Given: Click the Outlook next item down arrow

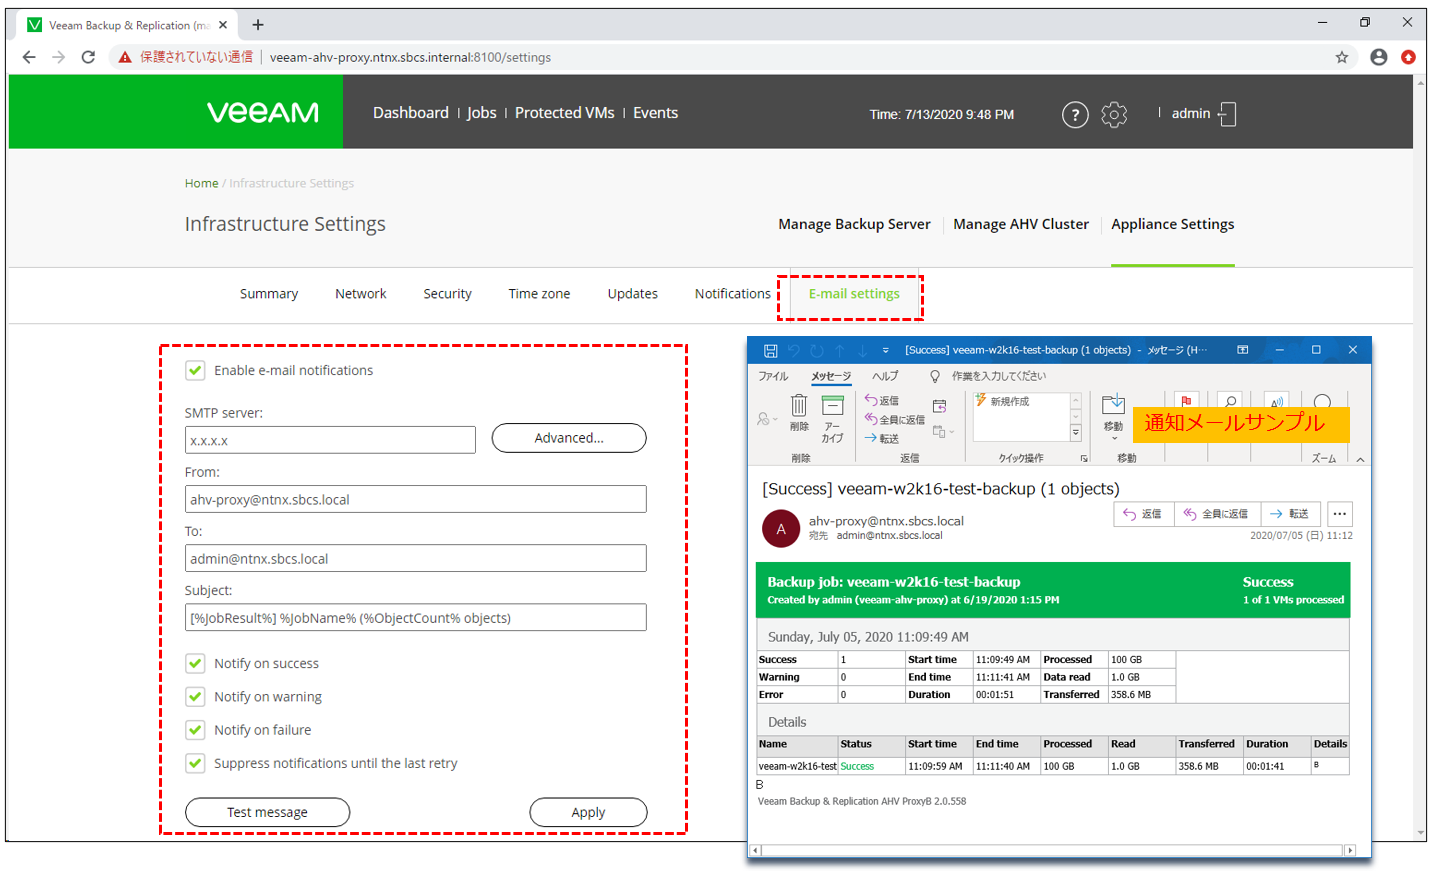Looking at the screenshot, I should pos(862,350).
